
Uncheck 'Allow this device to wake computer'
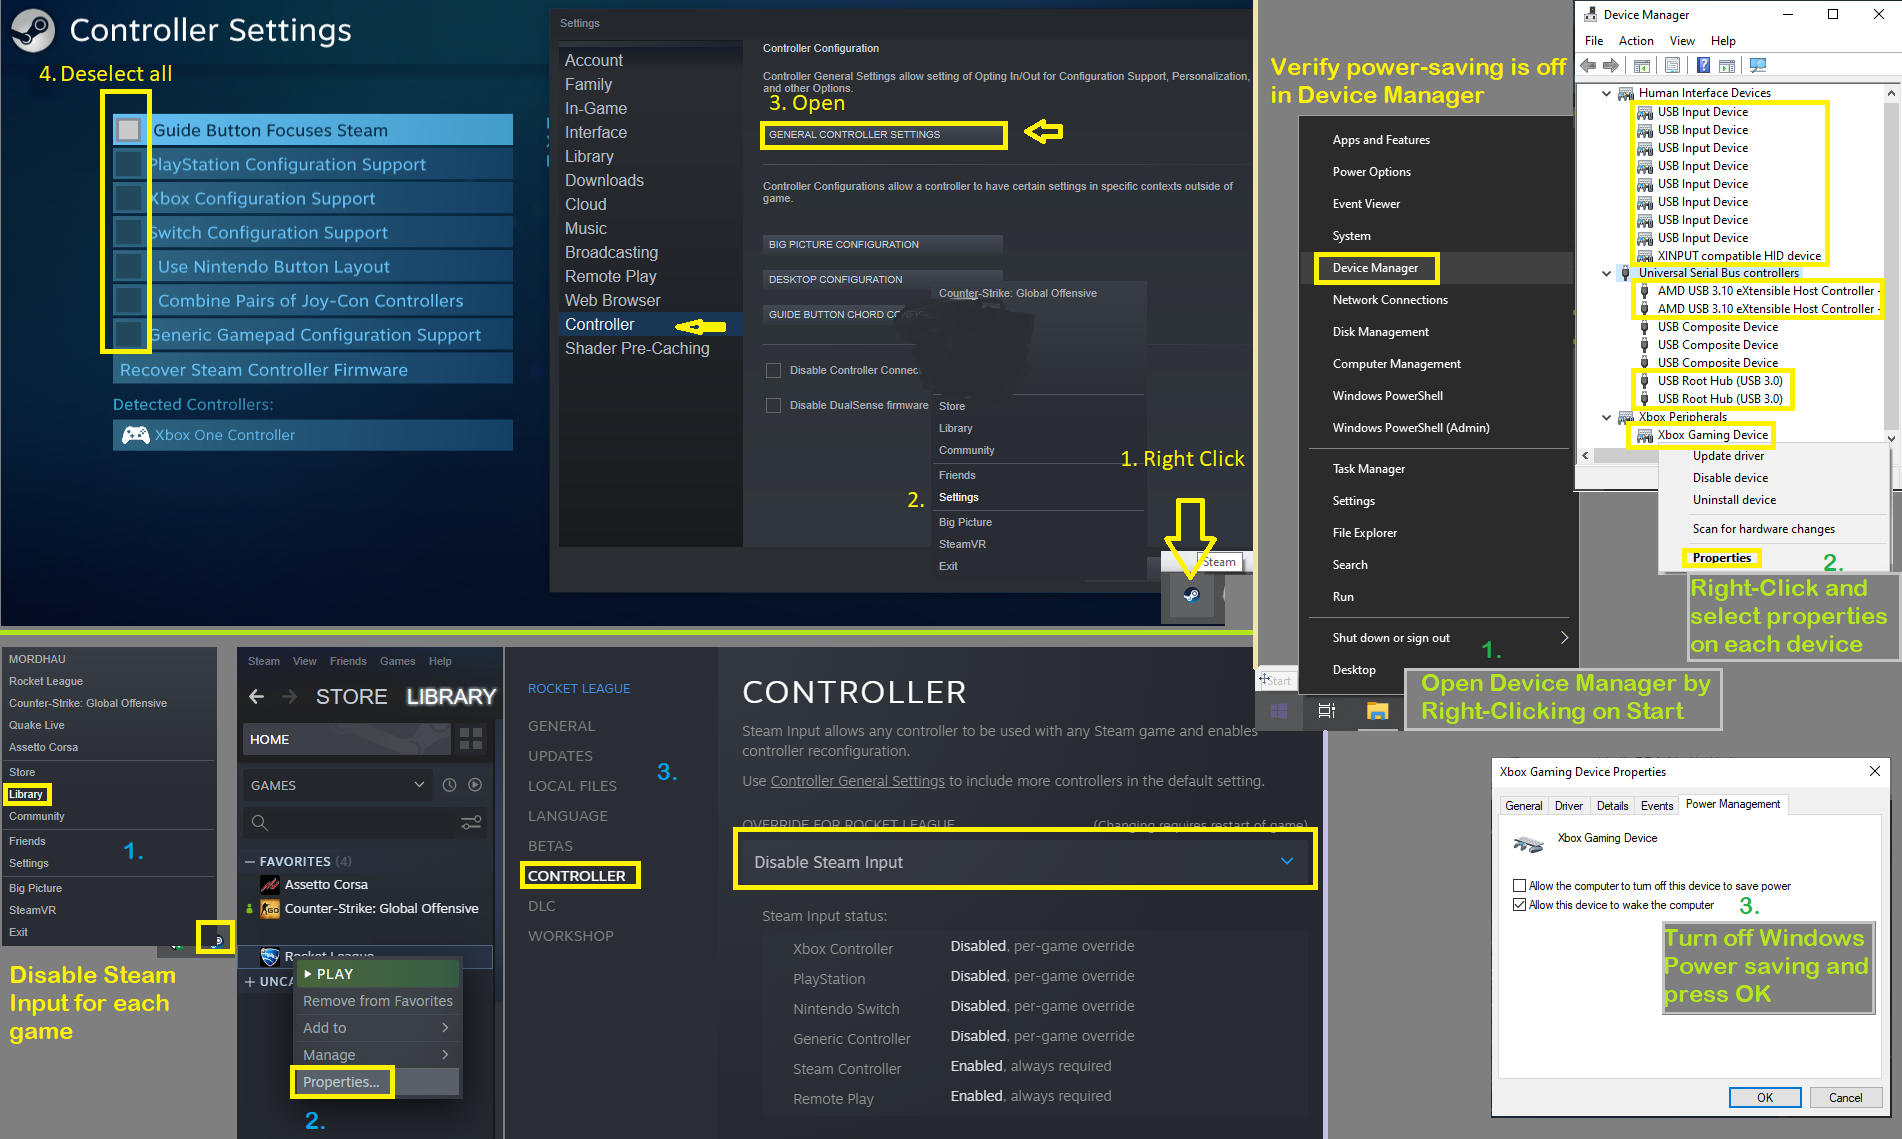click(1520, 905)
